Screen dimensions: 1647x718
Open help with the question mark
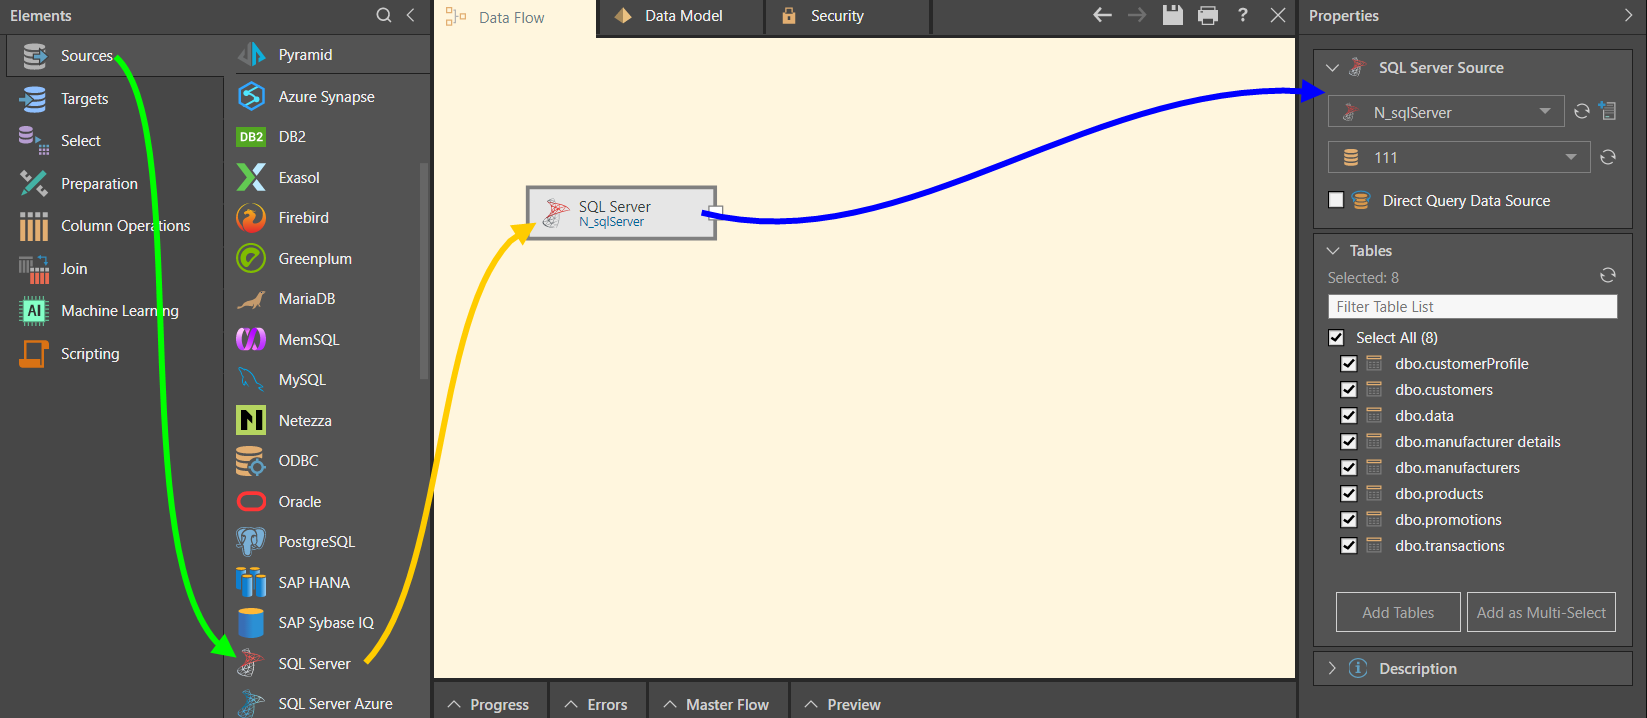1243,15
